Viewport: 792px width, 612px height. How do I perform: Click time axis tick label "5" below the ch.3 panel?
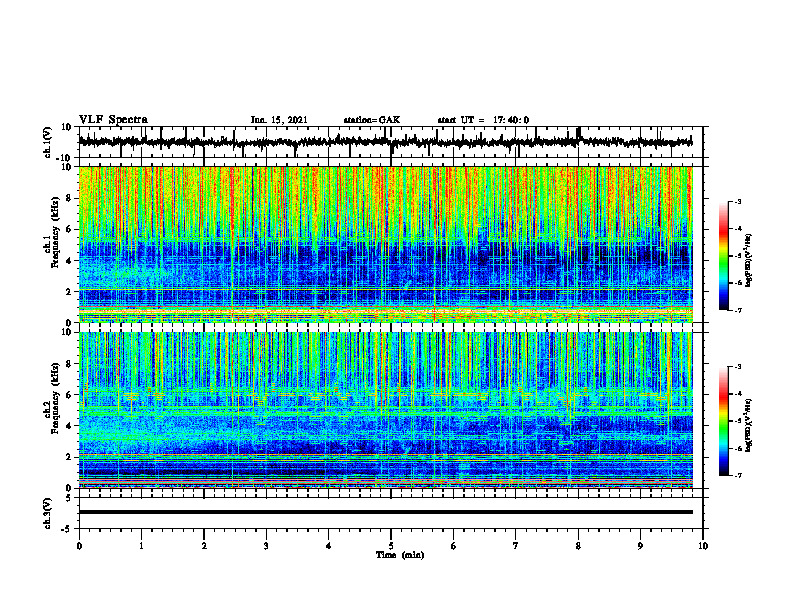click(x=391, y=546)
